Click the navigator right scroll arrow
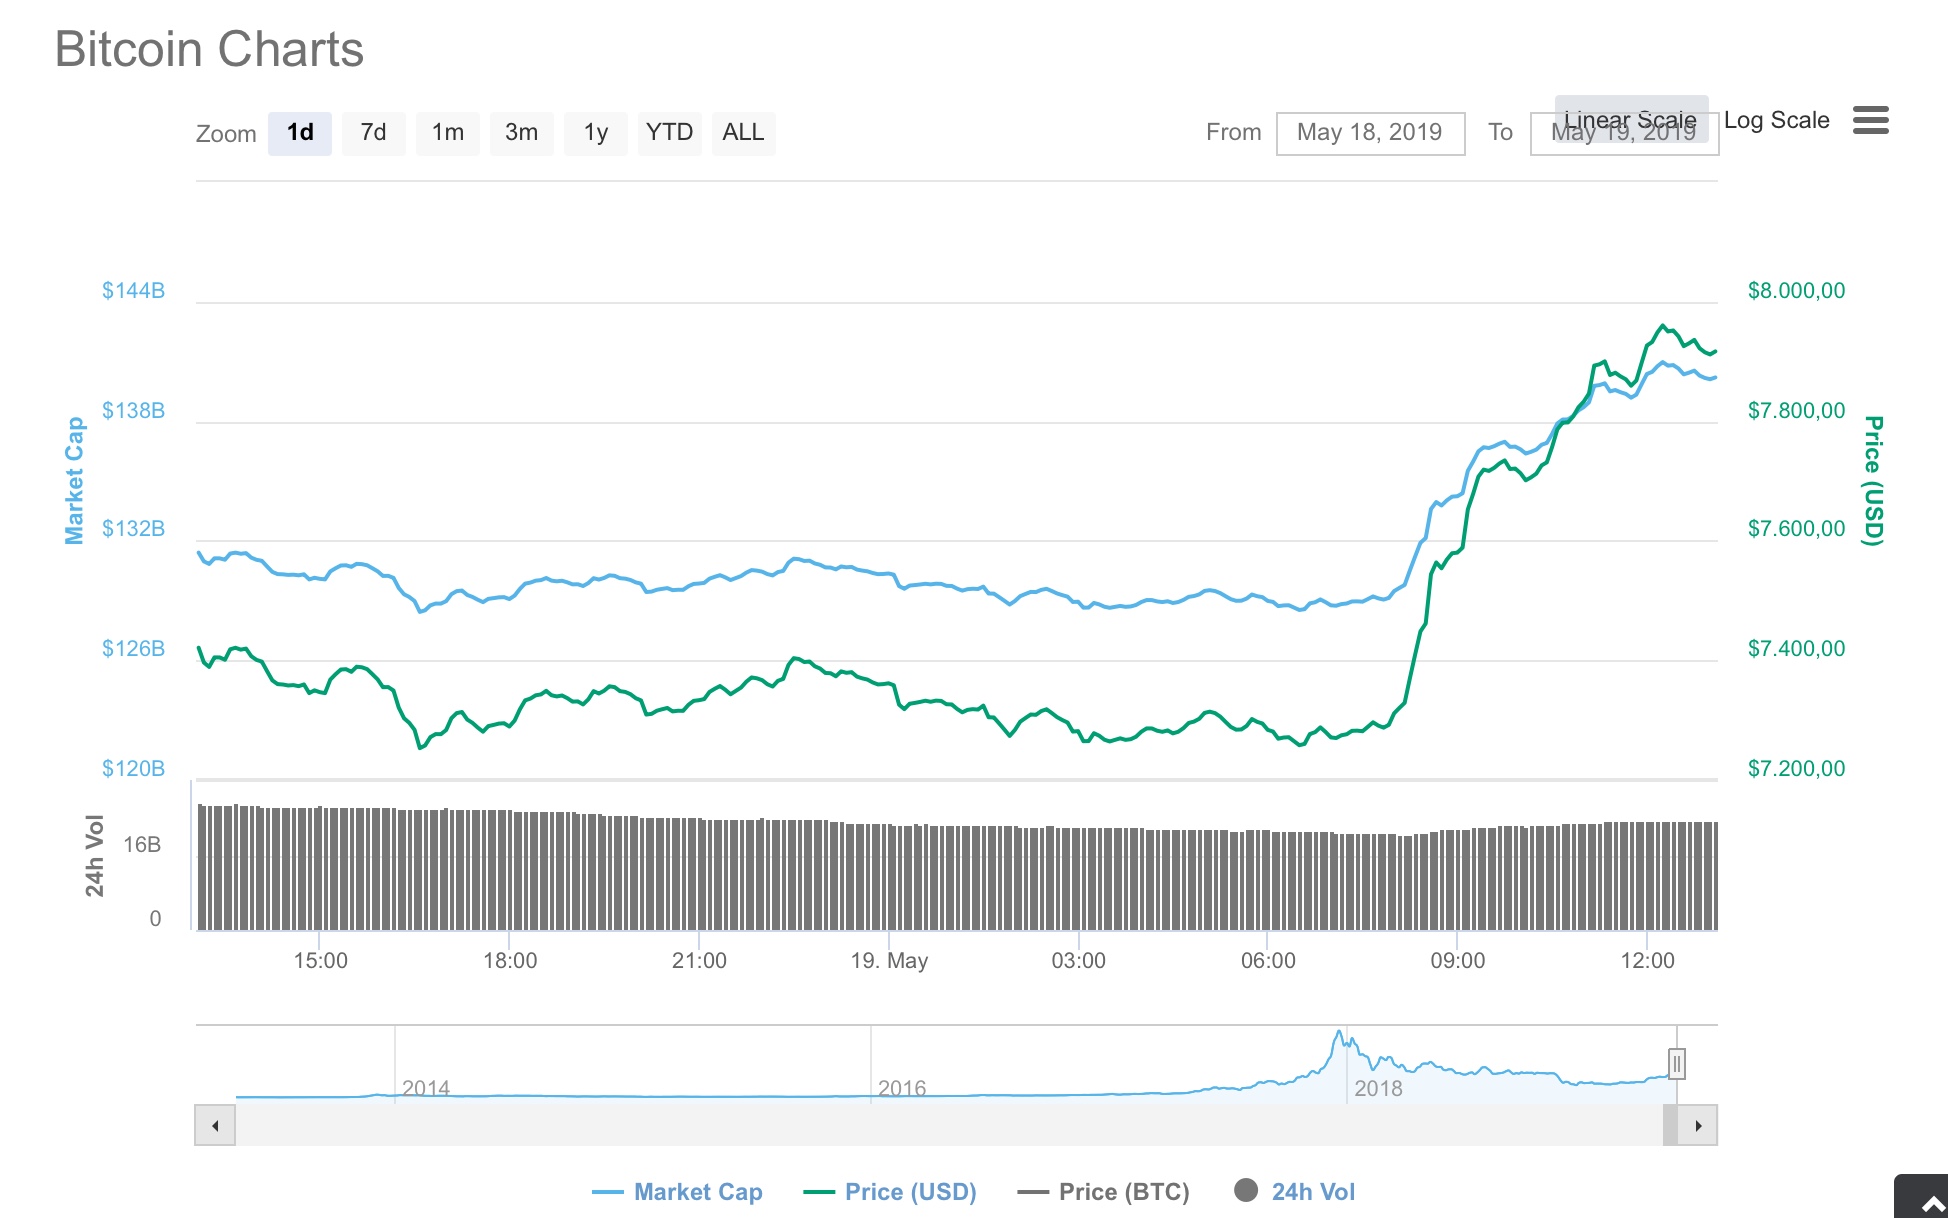 click(1698, 1125)
